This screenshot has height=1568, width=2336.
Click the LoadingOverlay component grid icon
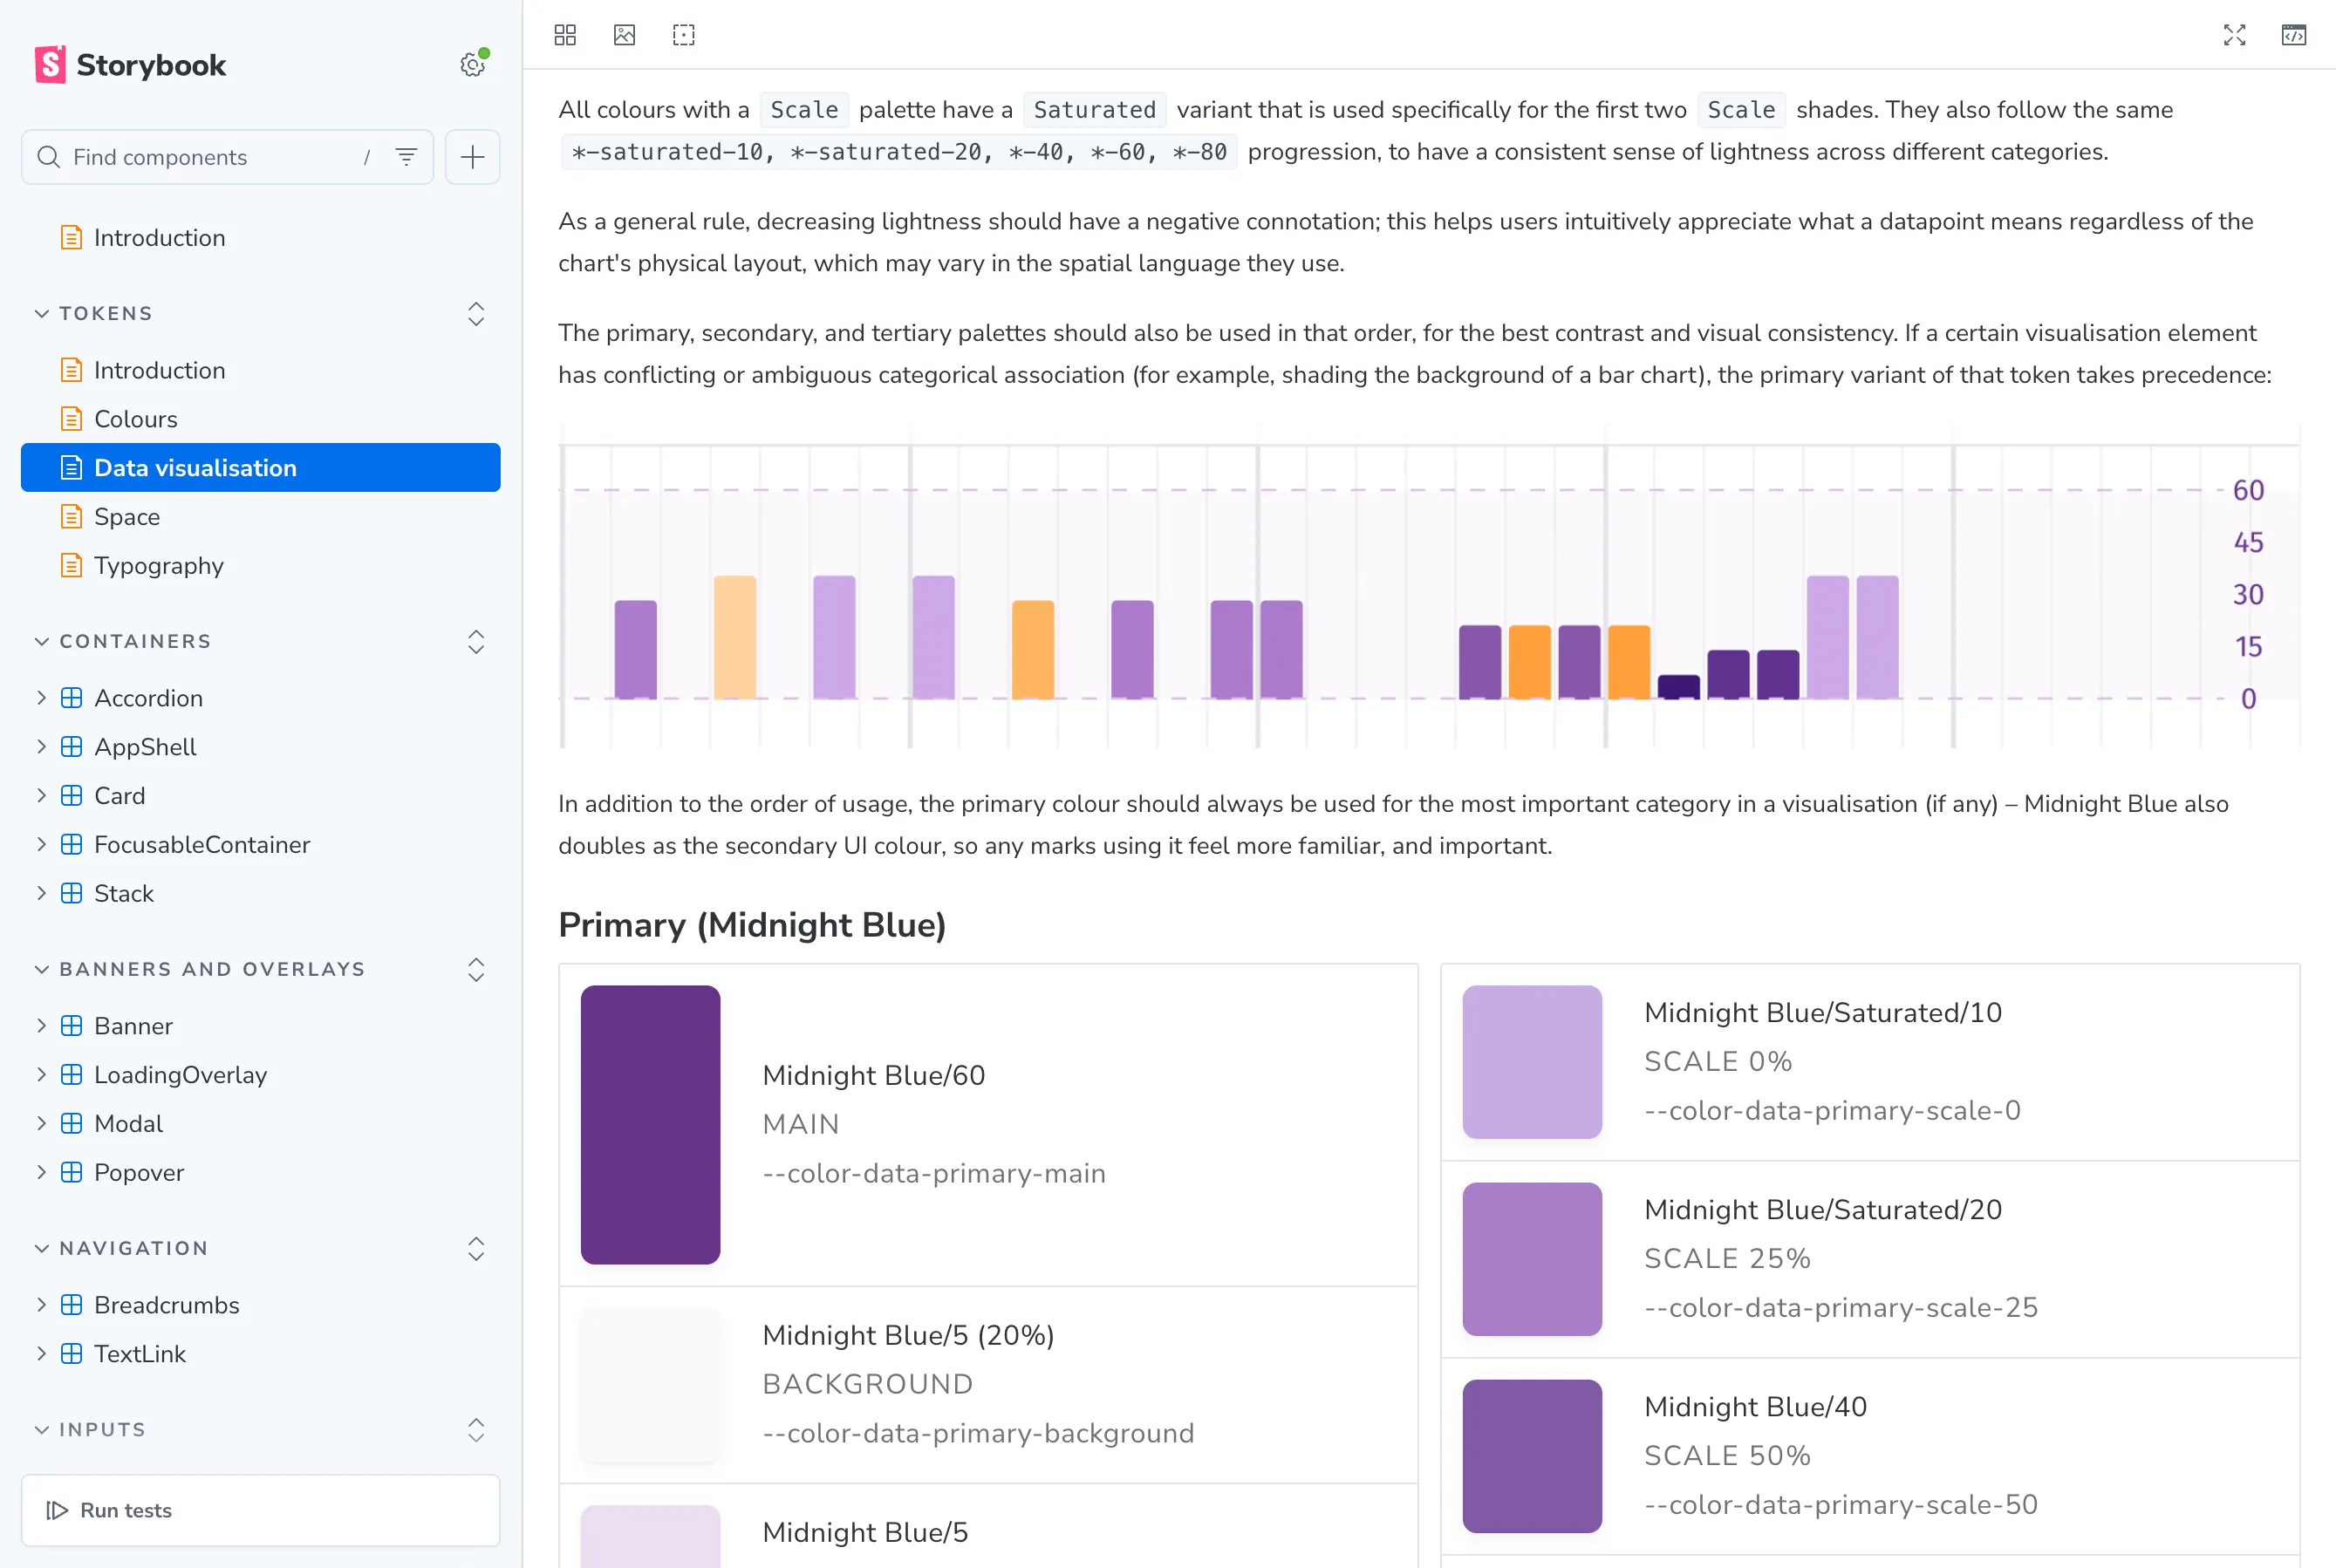click(x=71, y=1075)
